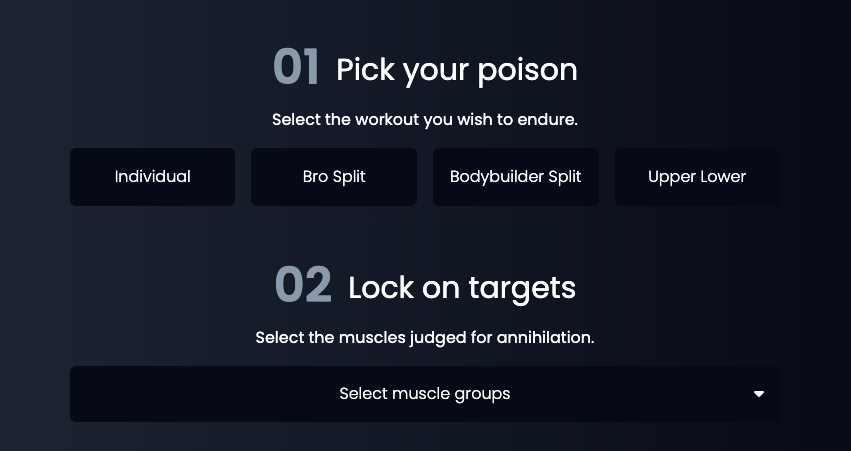Select the Upper Lower workout

click(697, 177)
